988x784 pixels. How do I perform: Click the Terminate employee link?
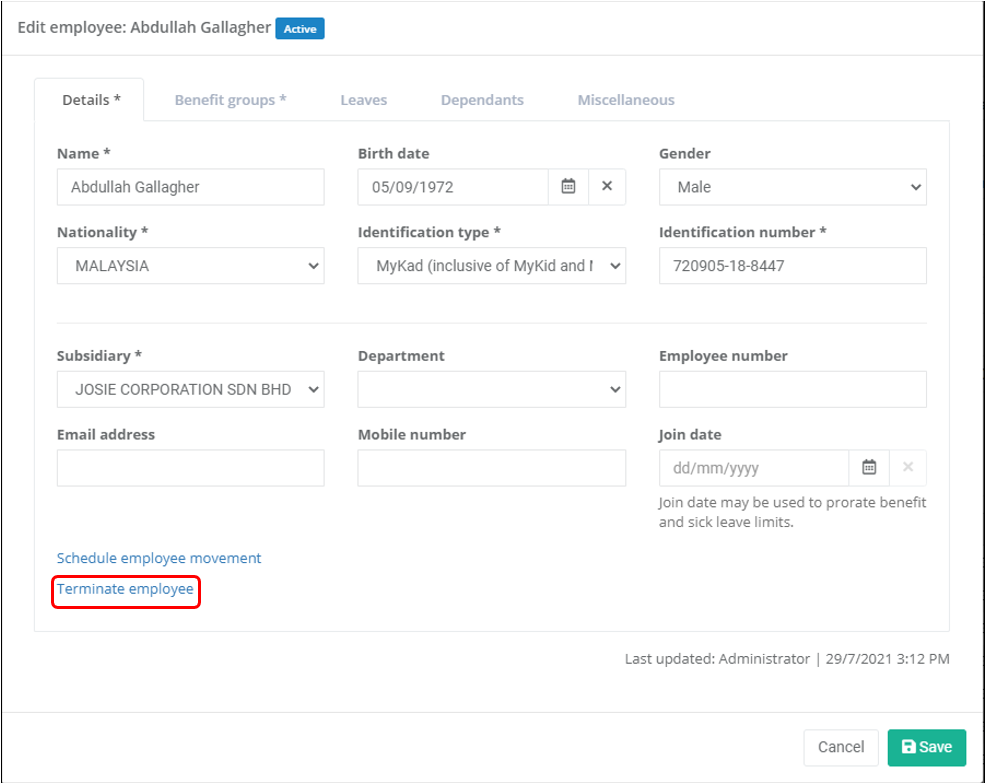point(125,590)
